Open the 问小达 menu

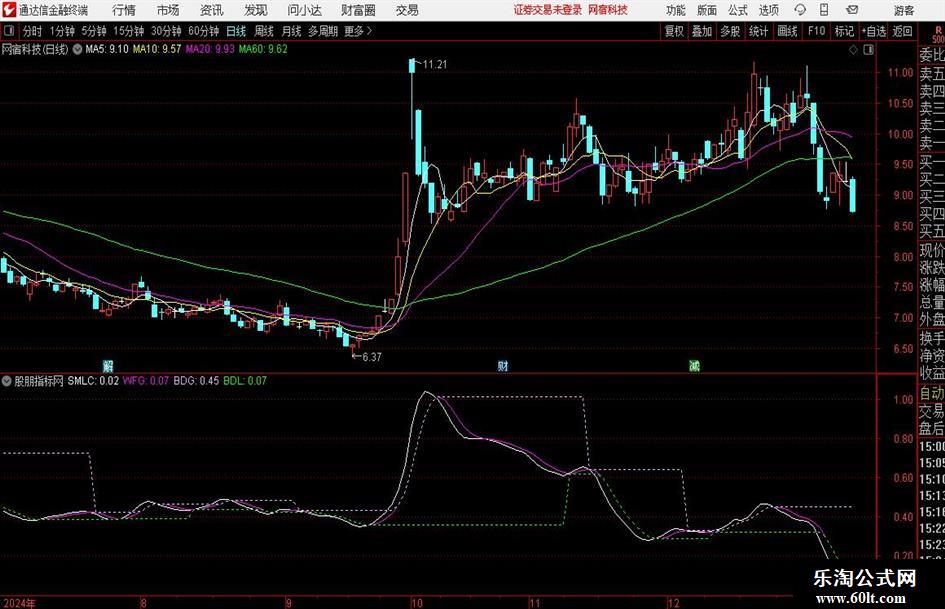pyautogui.click(x=304, y=10)
